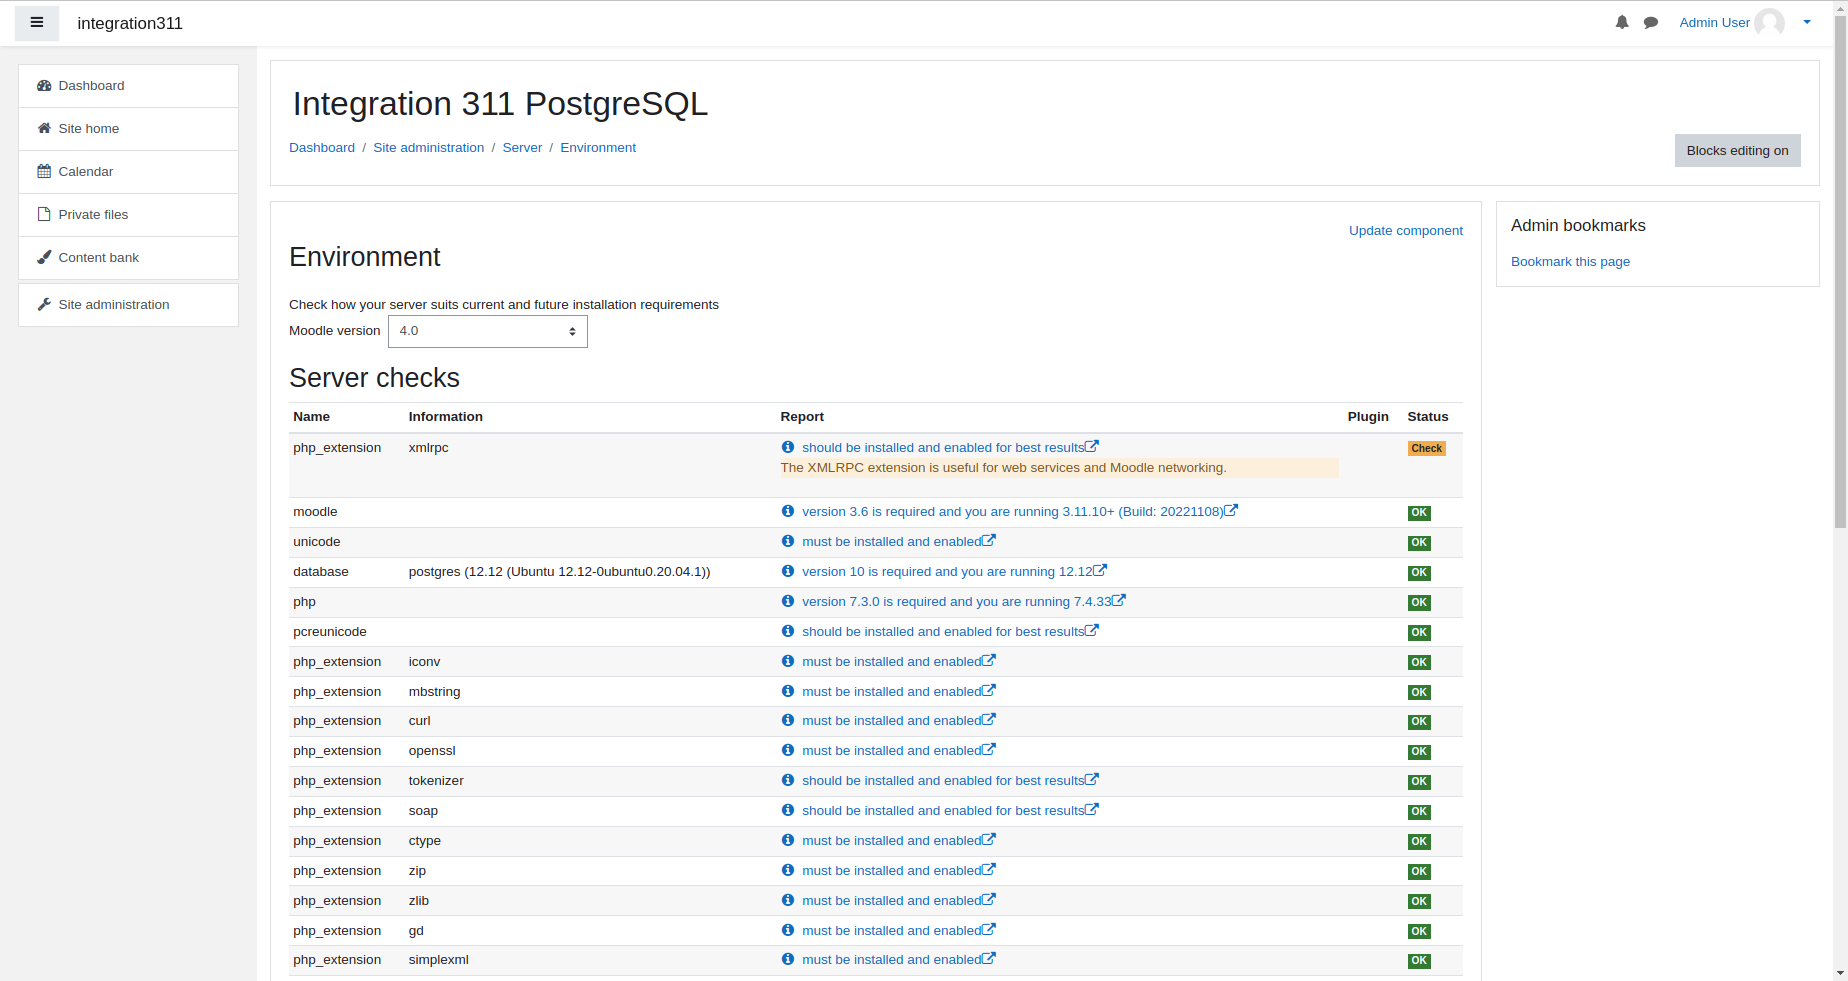Open the unicode 'must be installed' link
The width and height of the screenshot is (1848, 981).
pyautogui.click(x=891, y=542)
